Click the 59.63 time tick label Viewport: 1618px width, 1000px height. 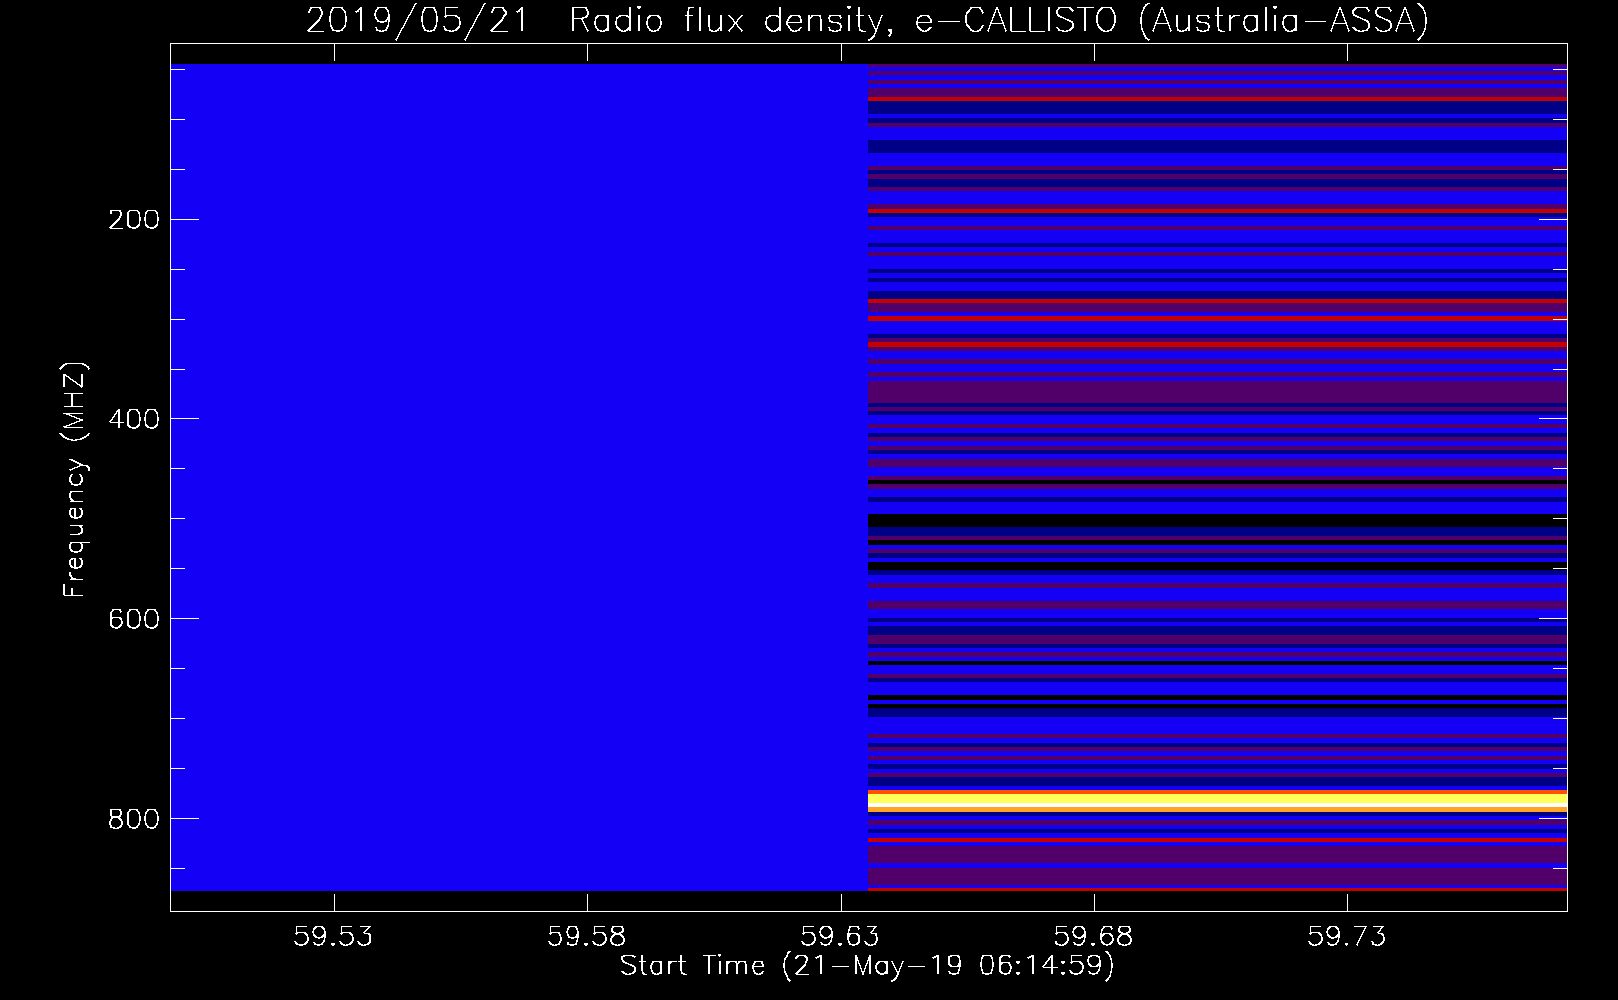click(x=840, y=937)
